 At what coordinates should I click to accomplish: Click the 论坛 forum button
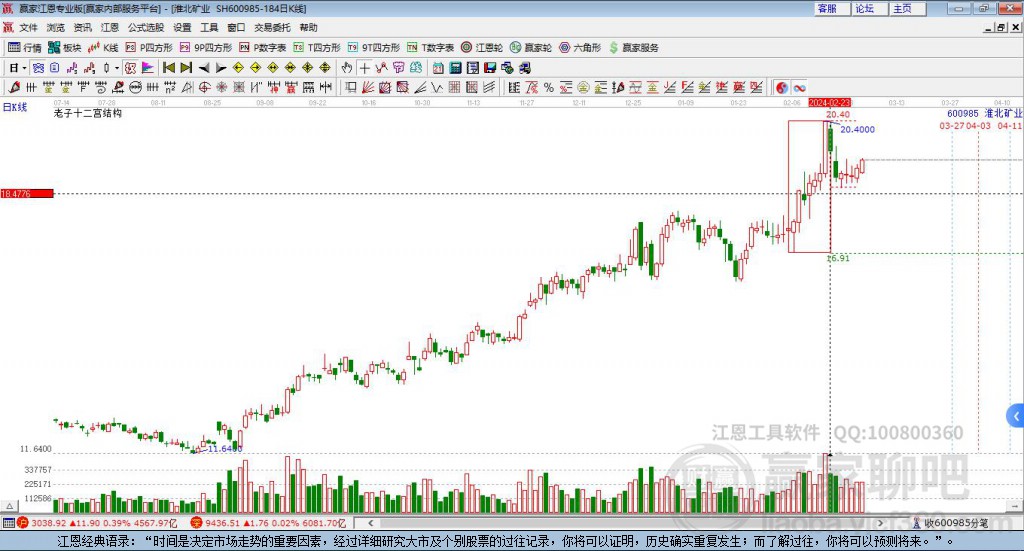coord(870,8)
